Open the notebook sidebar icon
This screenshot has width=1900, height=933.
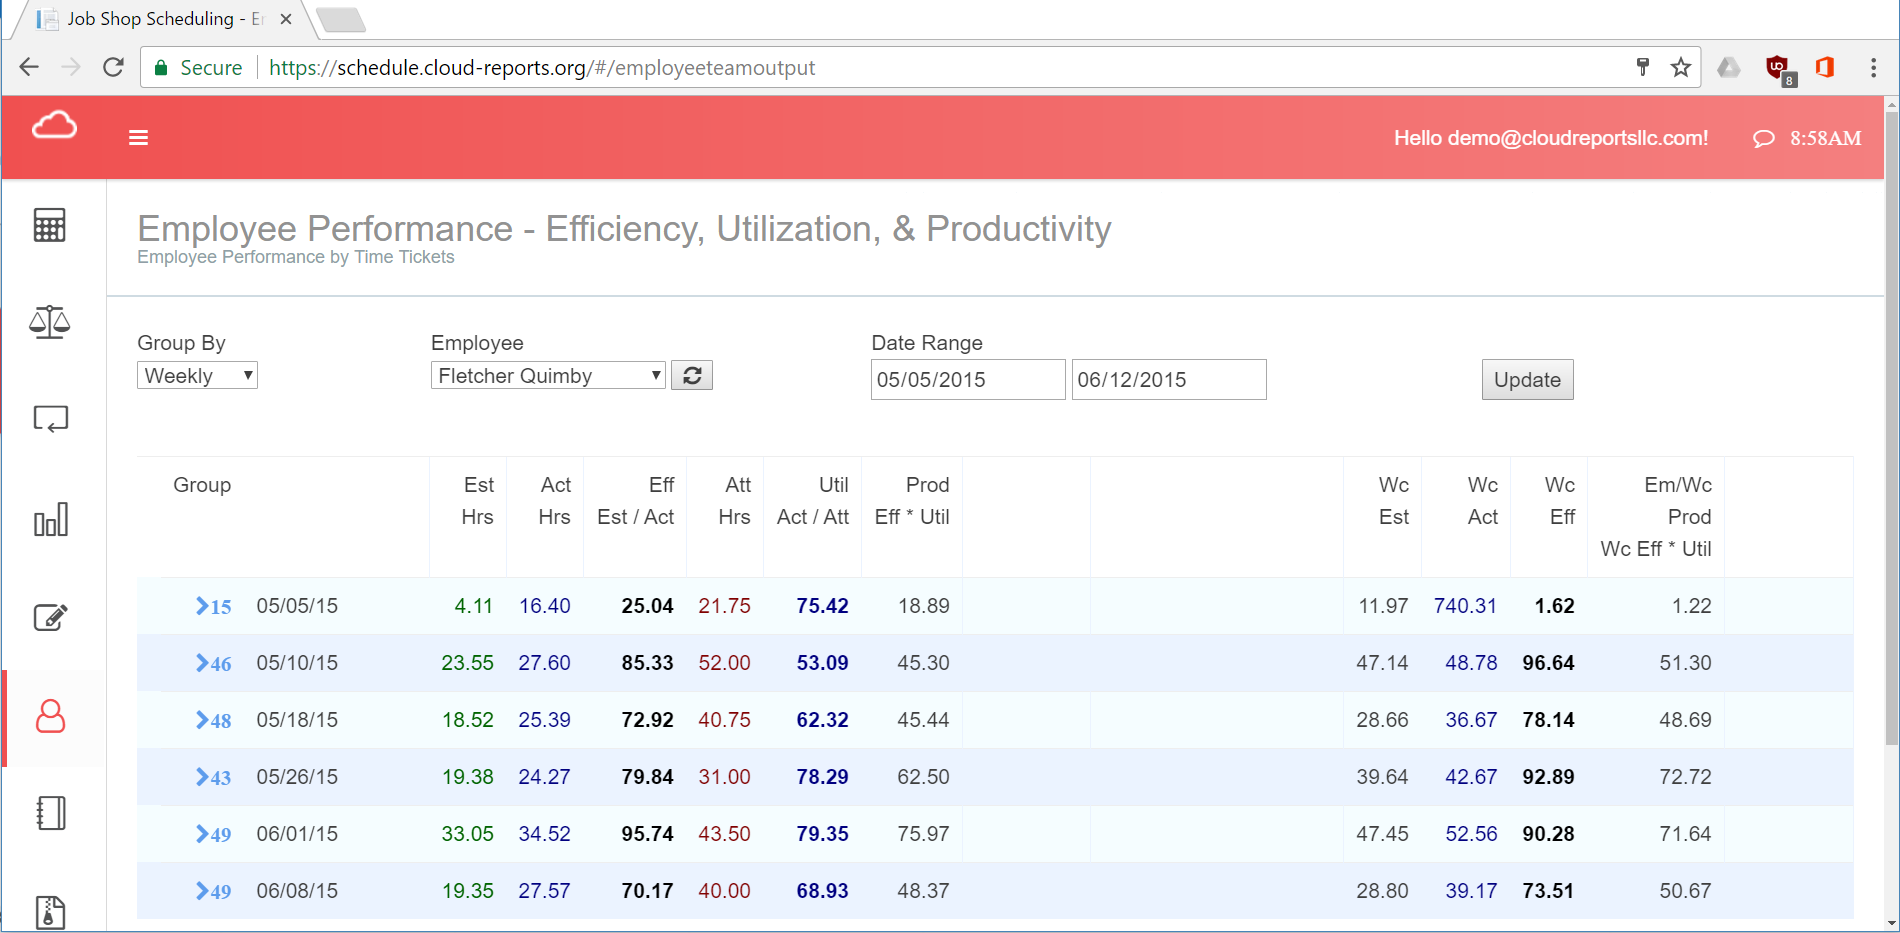[x=51, y=813]
